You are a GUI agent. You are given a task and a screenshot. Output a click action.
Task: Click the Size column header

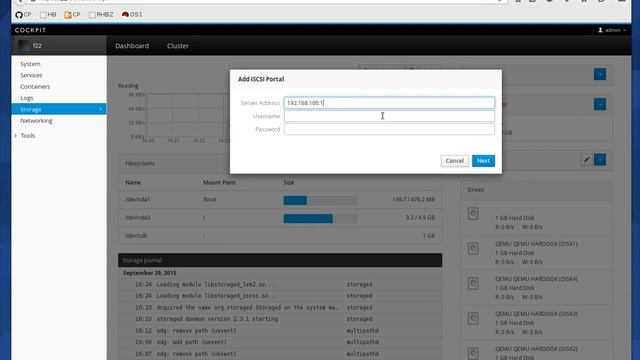(289, 182)
